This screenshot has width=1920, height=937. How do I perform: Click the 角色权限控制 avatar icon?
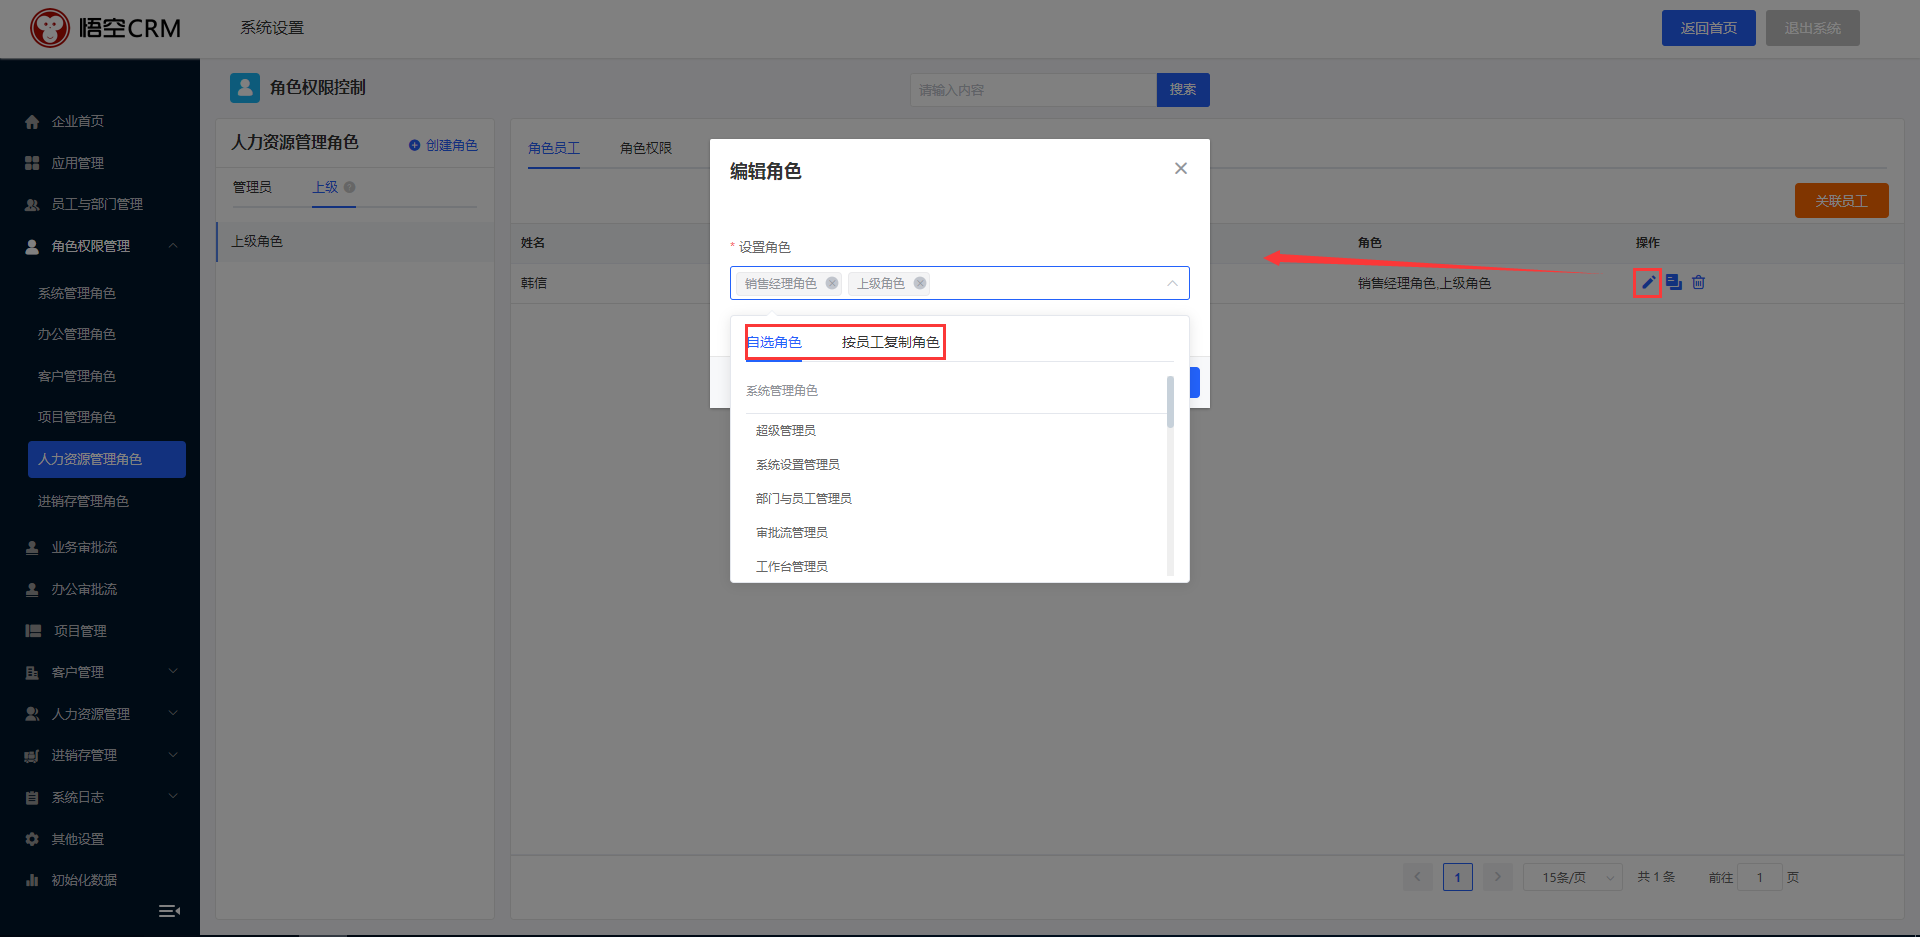[x=245, y=88]
